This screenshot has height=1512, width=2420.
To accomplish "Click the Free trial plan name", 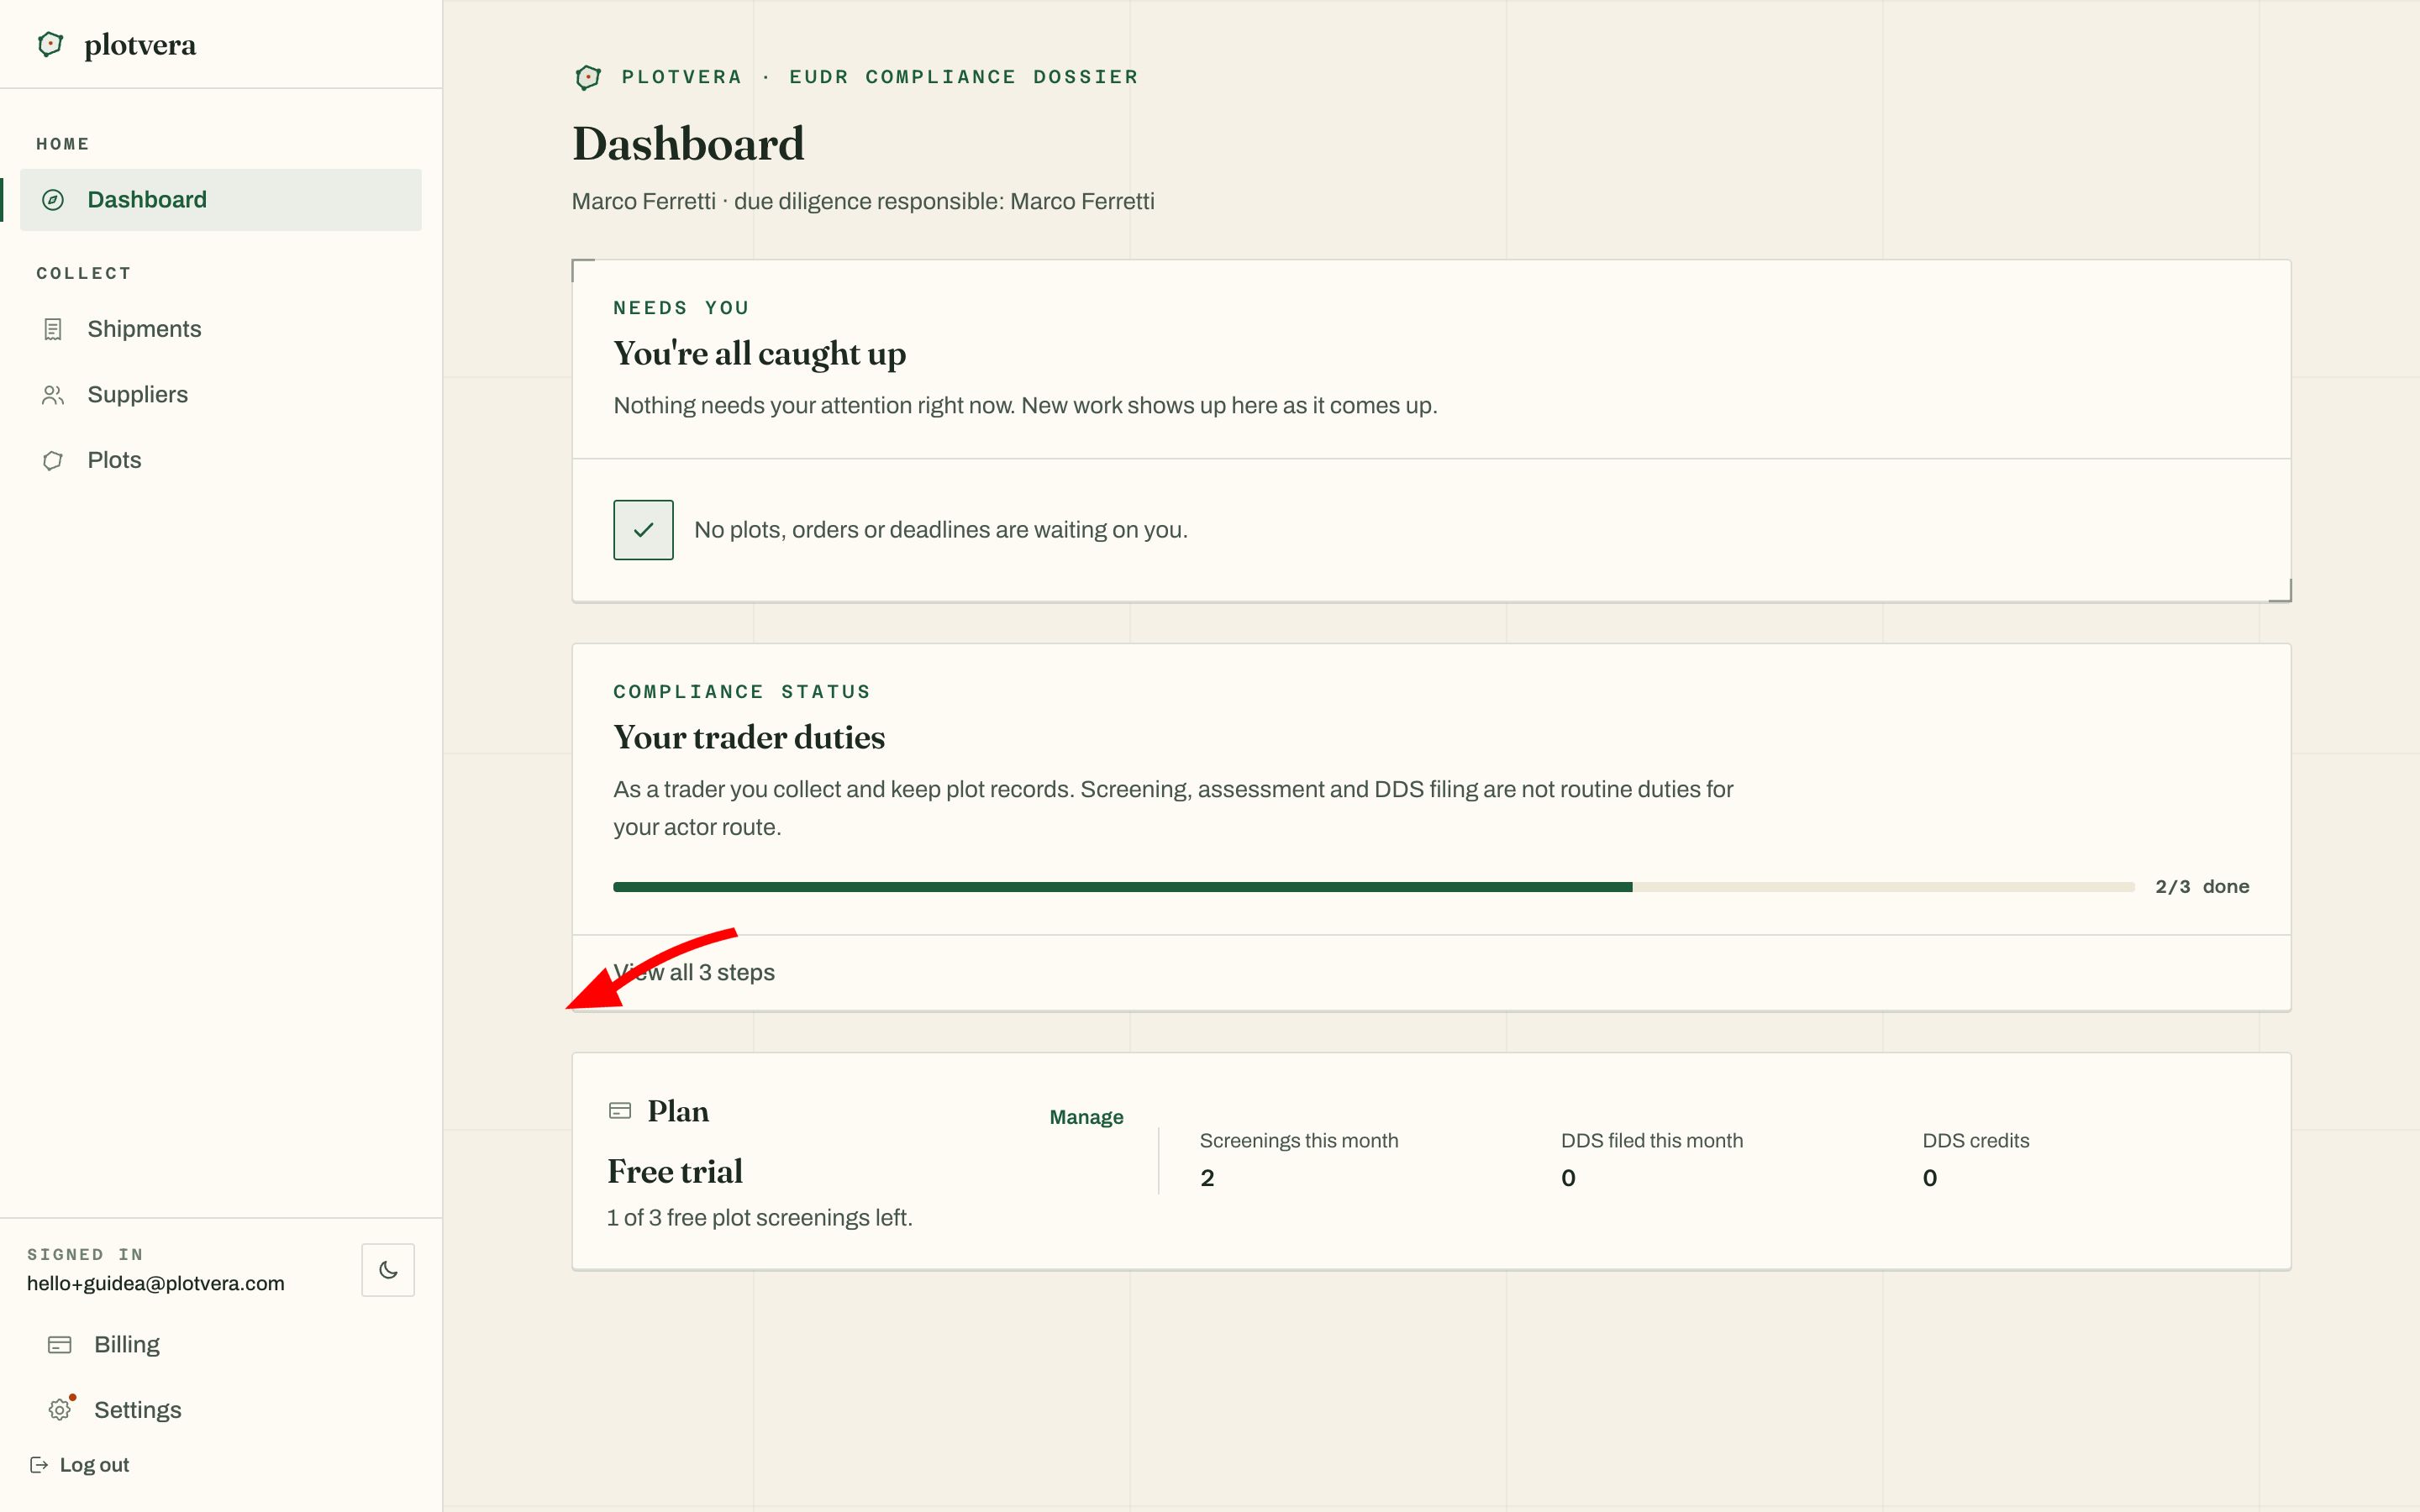I will click(x=675, y=1171).
